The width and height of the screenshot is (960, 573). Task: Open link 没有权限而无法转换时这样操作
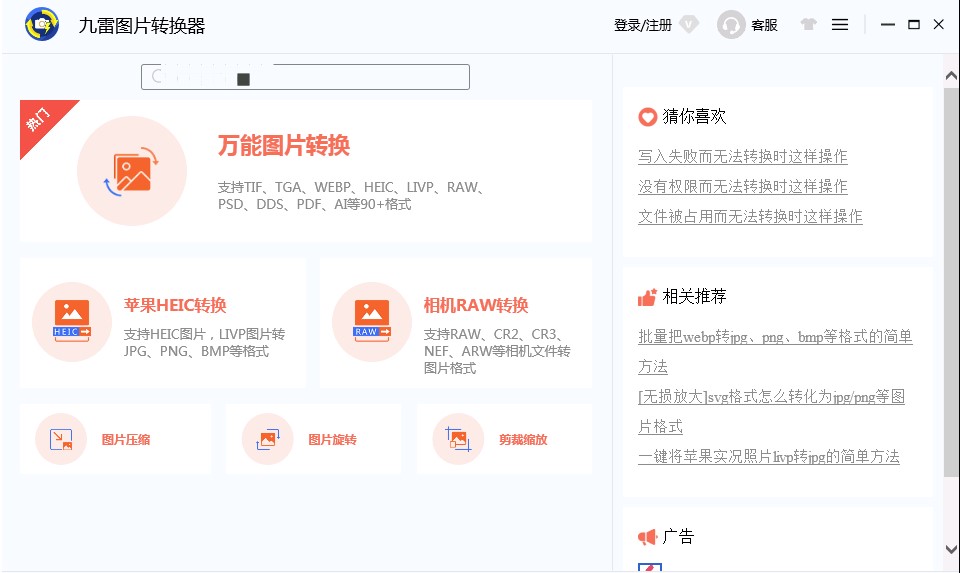(743, 186)
